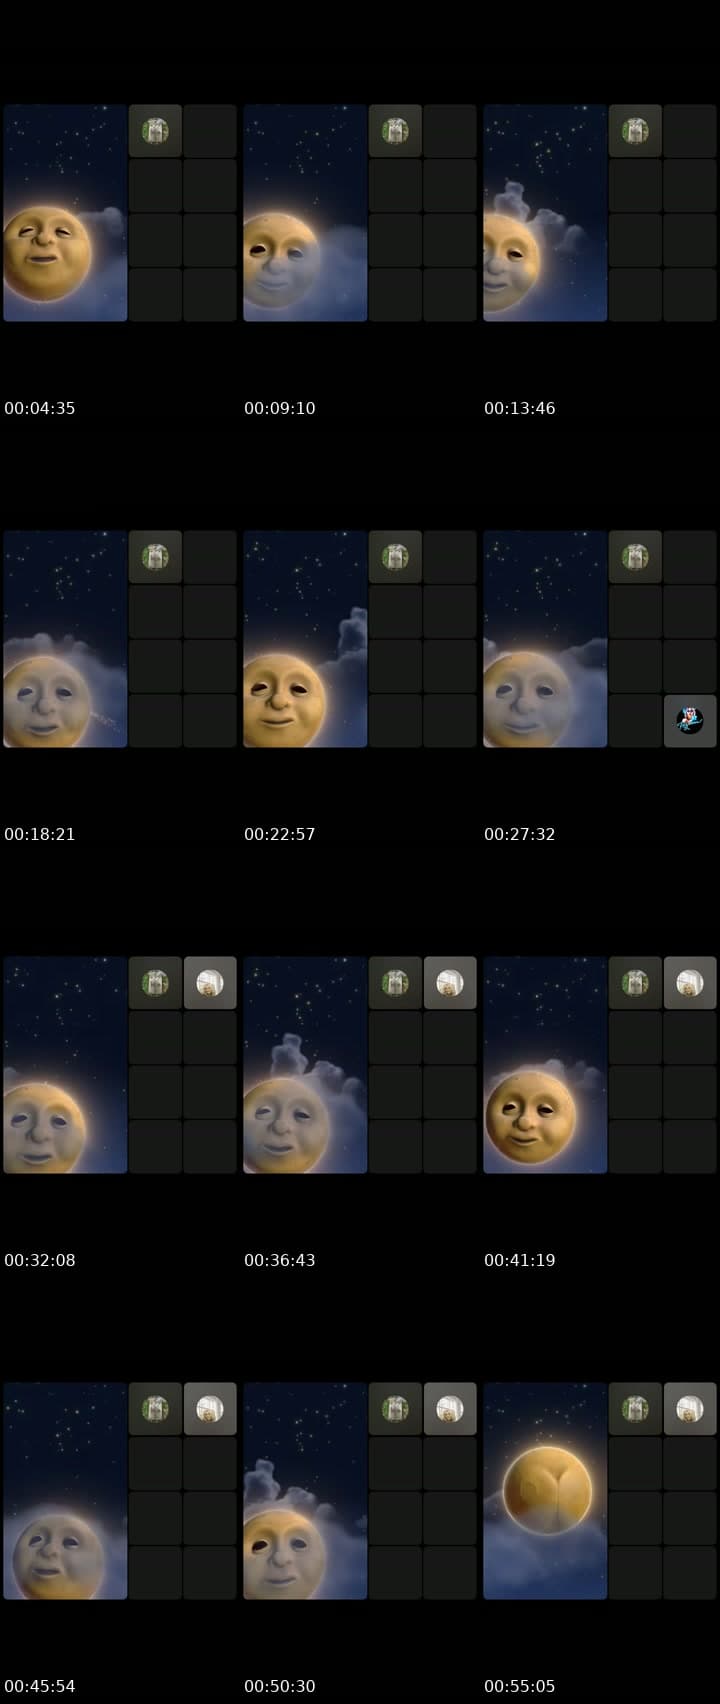720x1704 pixels.
Task: Click the blue character avatar in the 00:27:32 frame
Action: 690,721
